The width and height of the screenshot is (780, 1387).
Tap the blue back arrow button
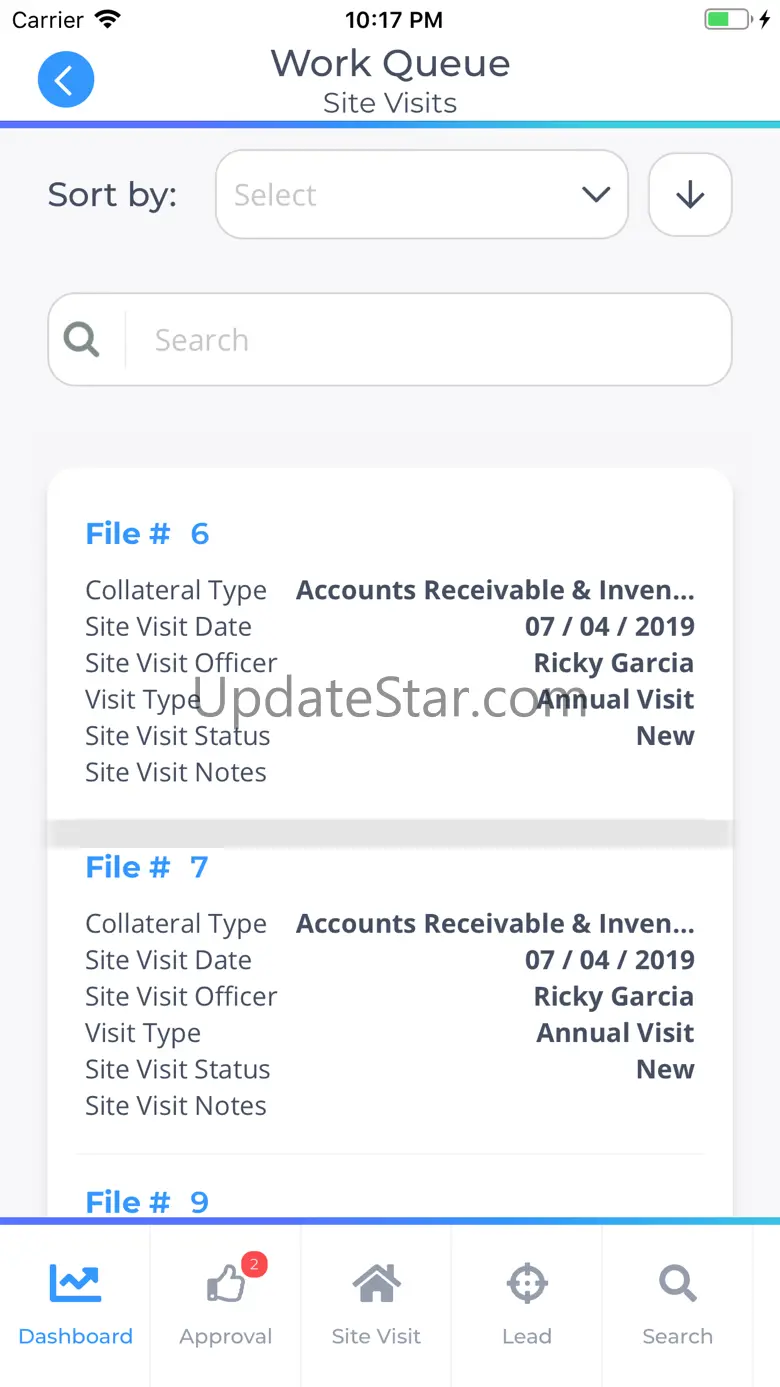[66, 80]
